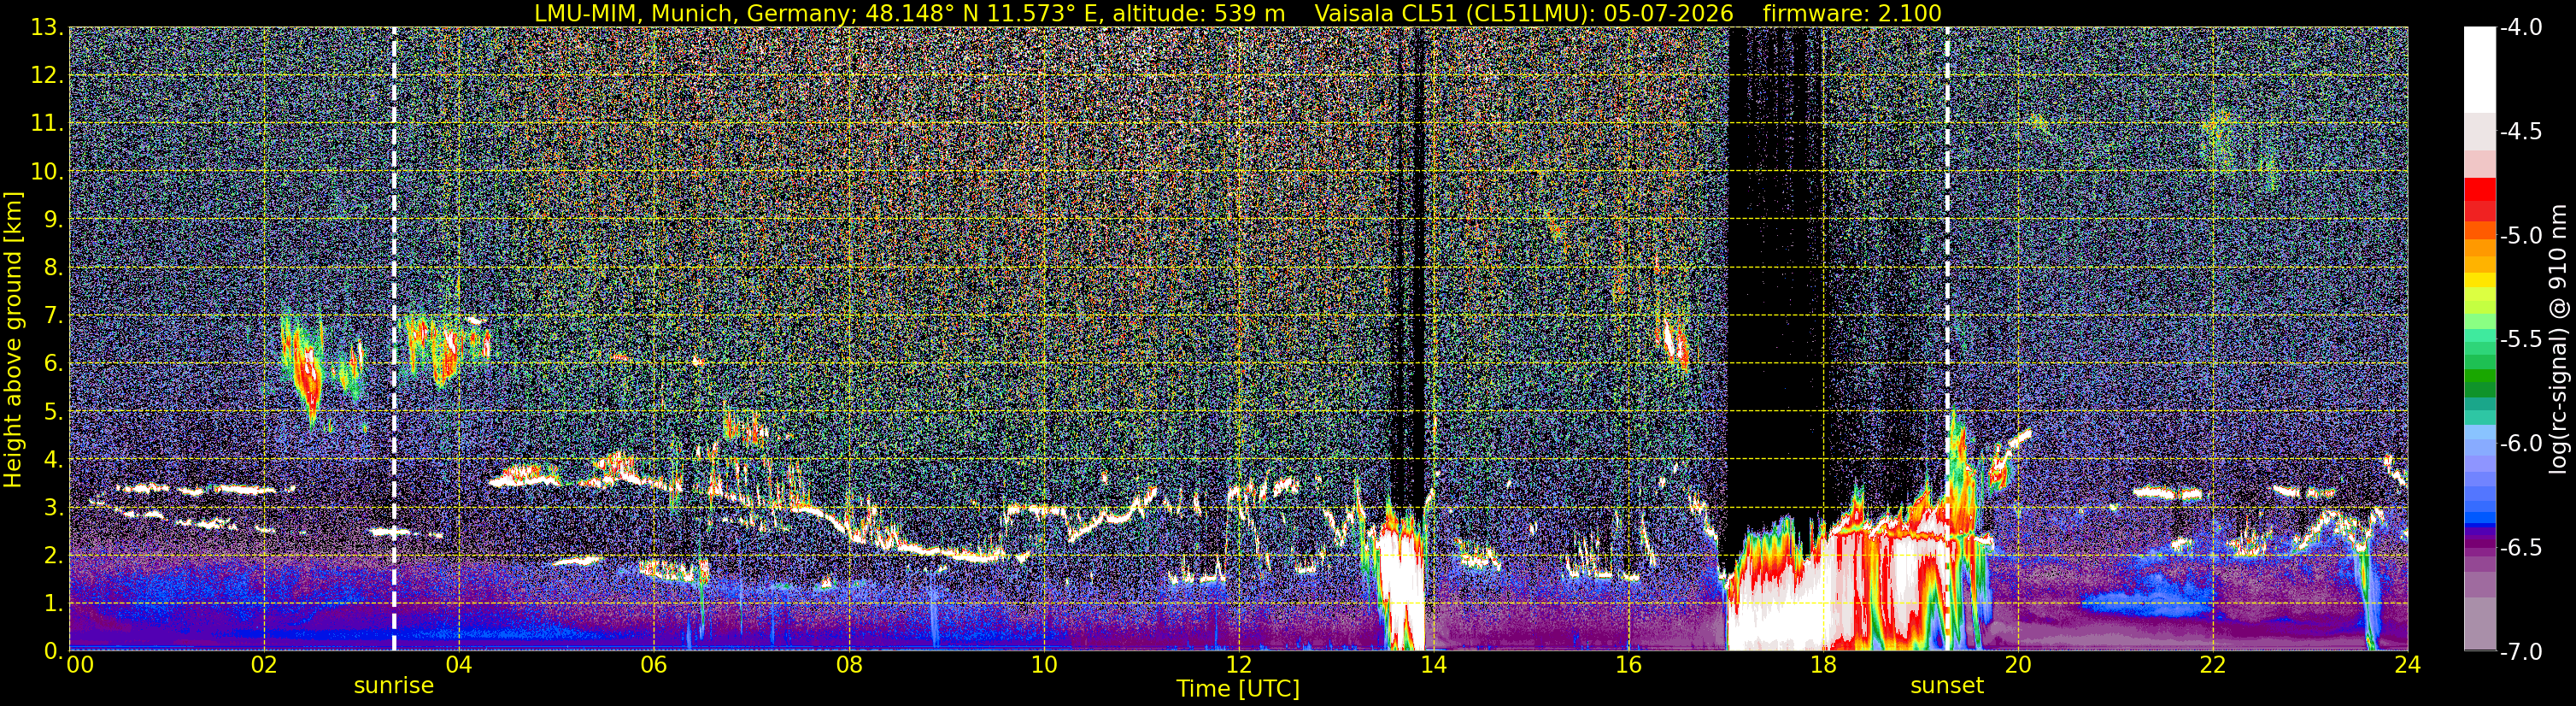Click the '-6.0' colorbar tick label
The height and width of the screenshot is (706, 2576).
click(x=2520, y=444)
